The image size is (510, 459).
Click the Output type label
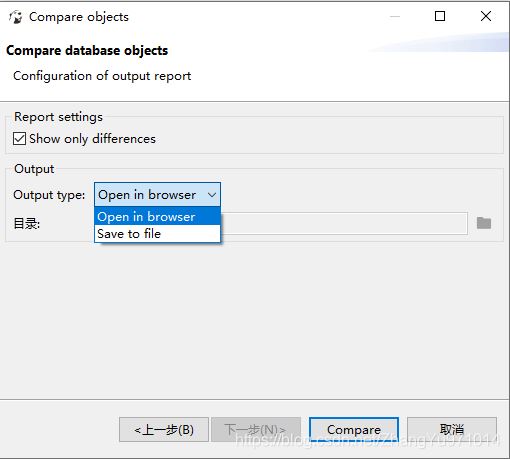click(x=49, y=195)
